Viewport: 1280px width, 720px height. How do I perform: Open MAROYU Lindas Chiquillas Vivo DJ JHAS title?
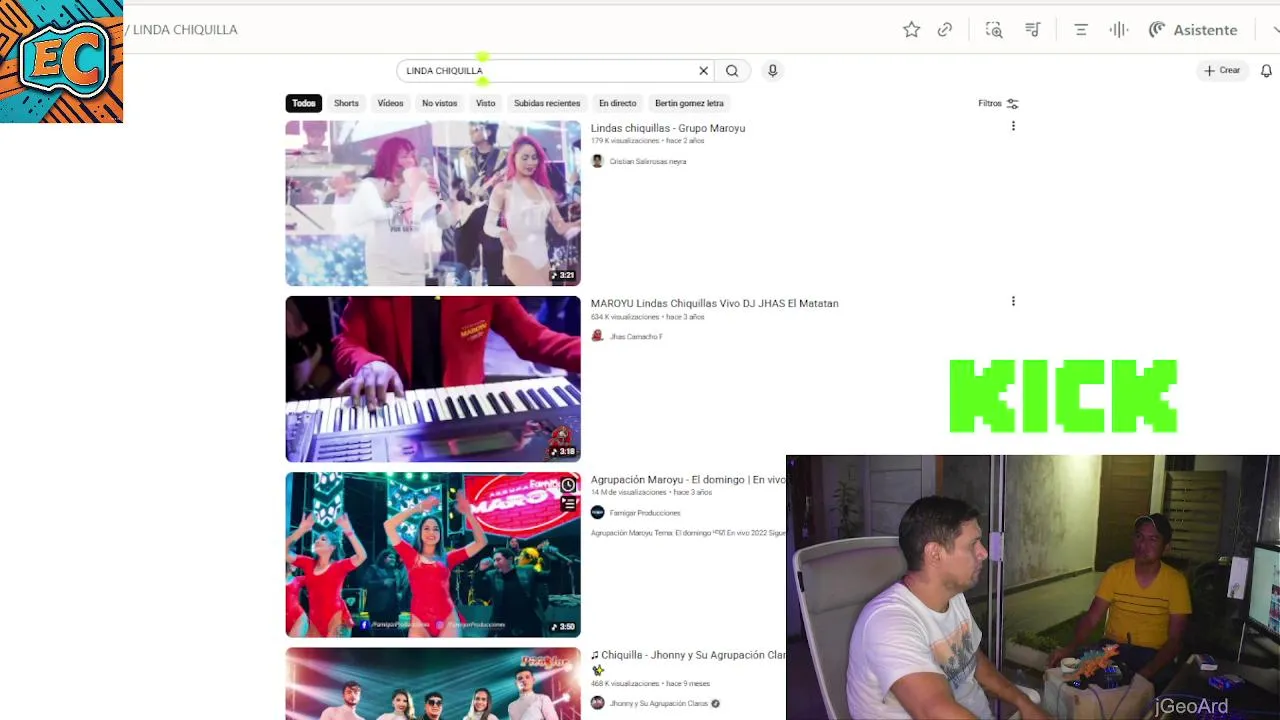coord(715,303)
